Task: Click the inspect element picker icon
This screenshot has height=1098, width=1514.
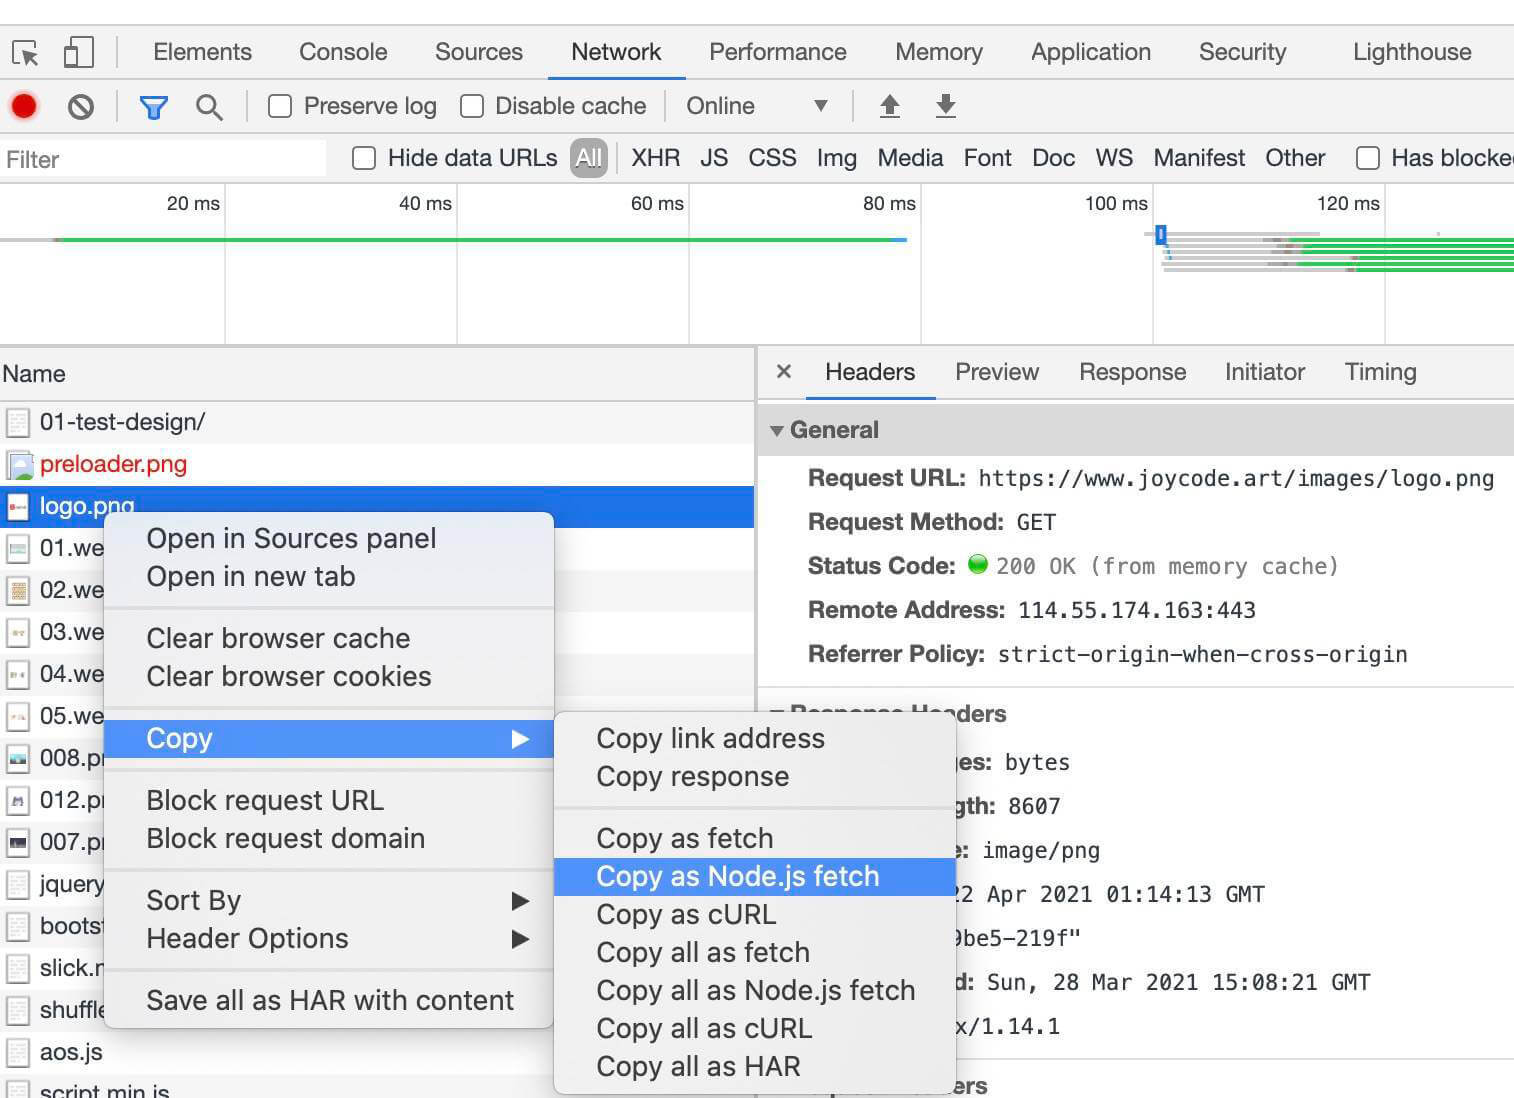Action: 26,52
